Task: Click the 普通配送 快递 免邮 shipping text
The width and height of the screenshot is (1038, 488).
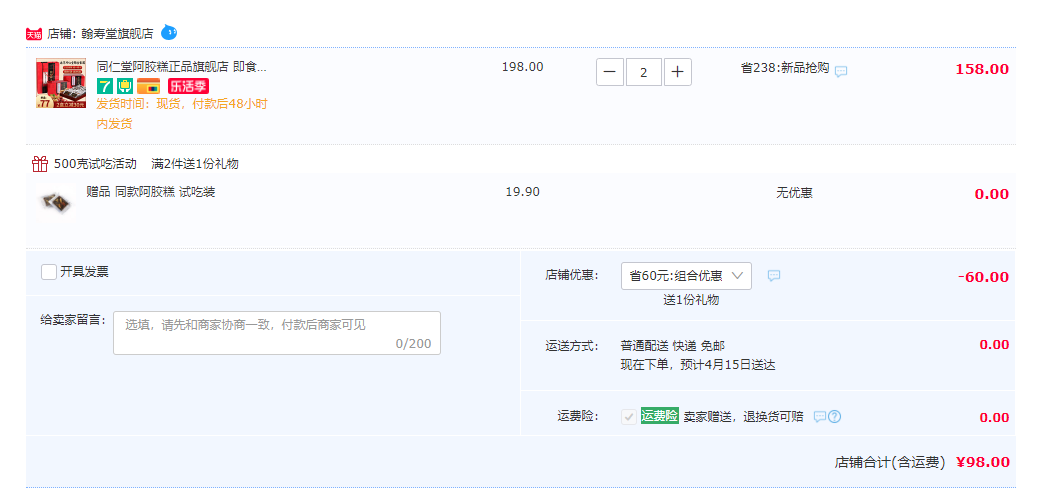Action: click(673, 346)
